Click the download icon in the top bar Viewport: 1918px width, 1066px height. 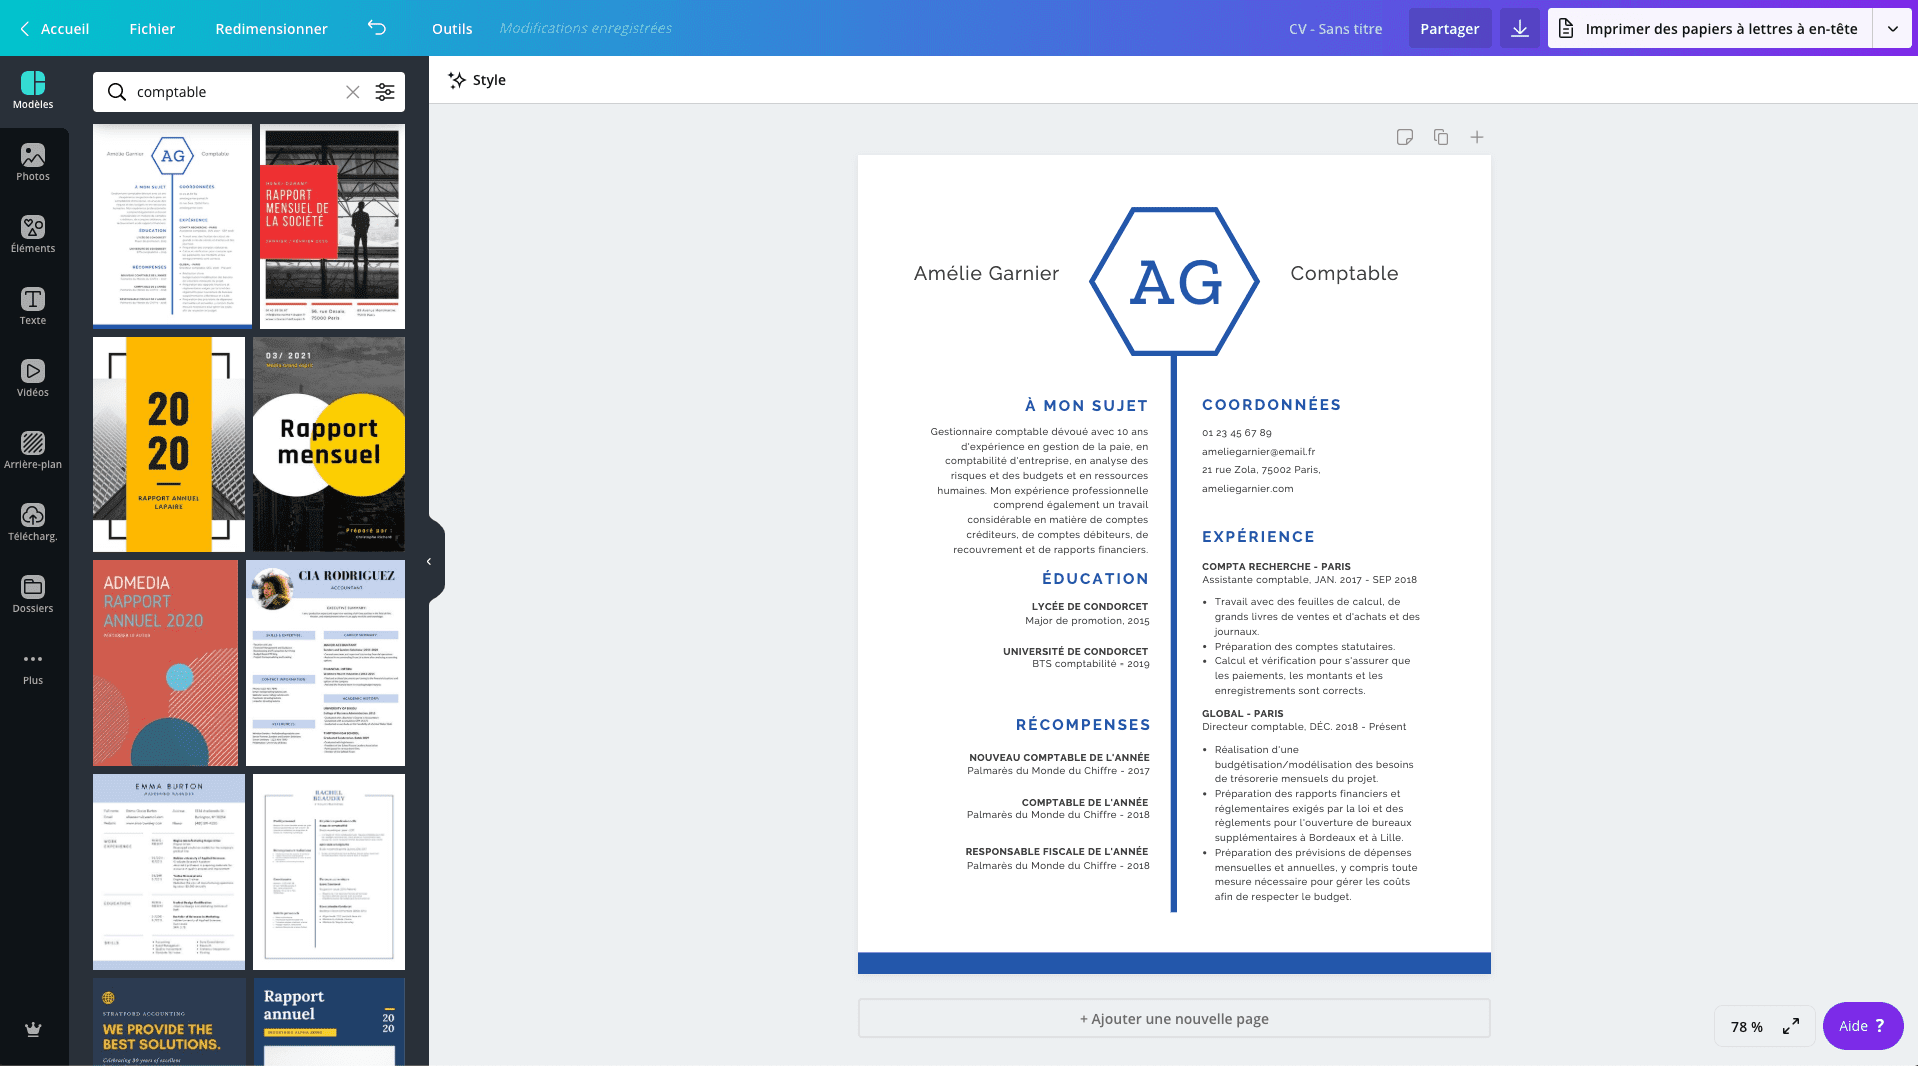(x=1519, y=28)
